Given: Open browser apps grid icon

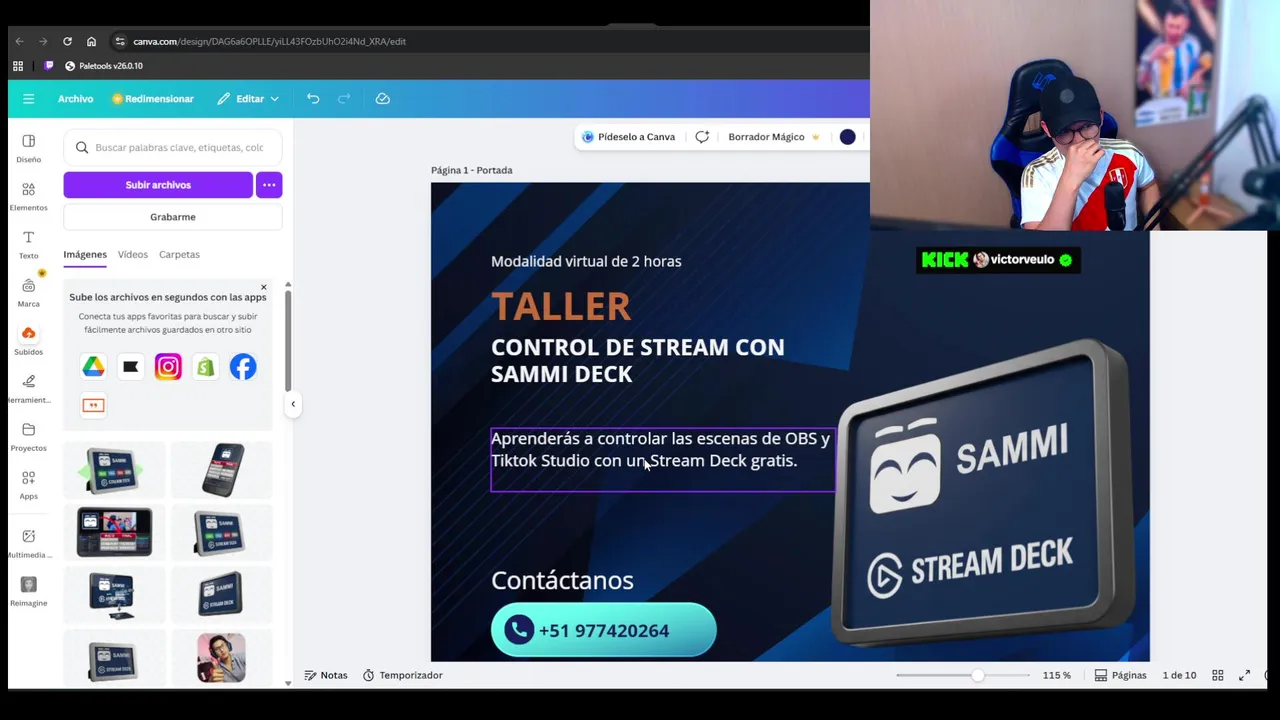Looking at the screenshot, I should tap(17, 66).
